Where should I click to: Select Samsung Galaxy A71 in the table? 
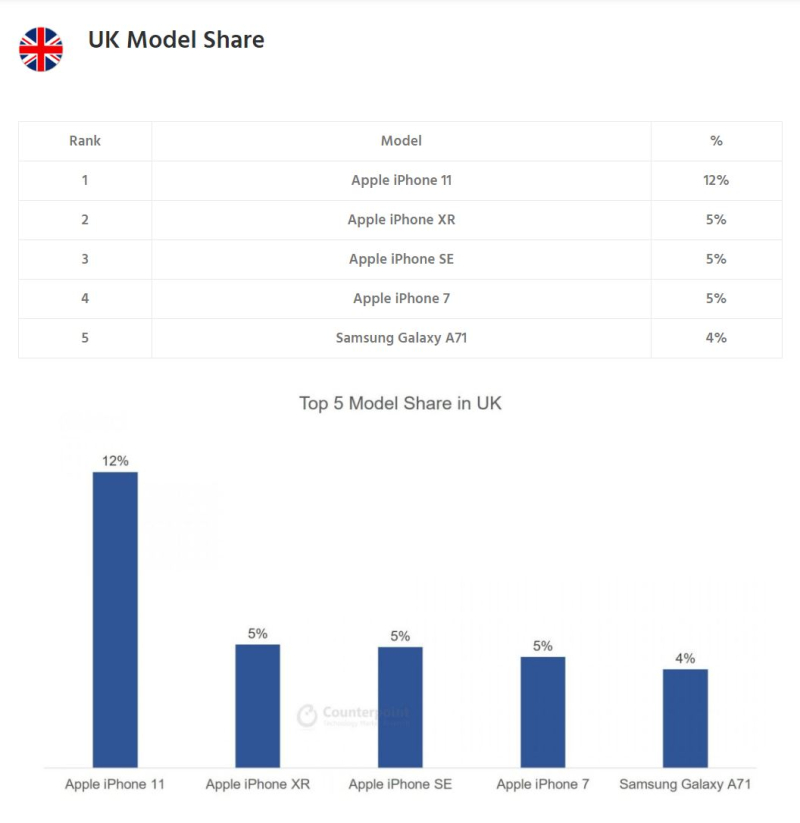401,337
